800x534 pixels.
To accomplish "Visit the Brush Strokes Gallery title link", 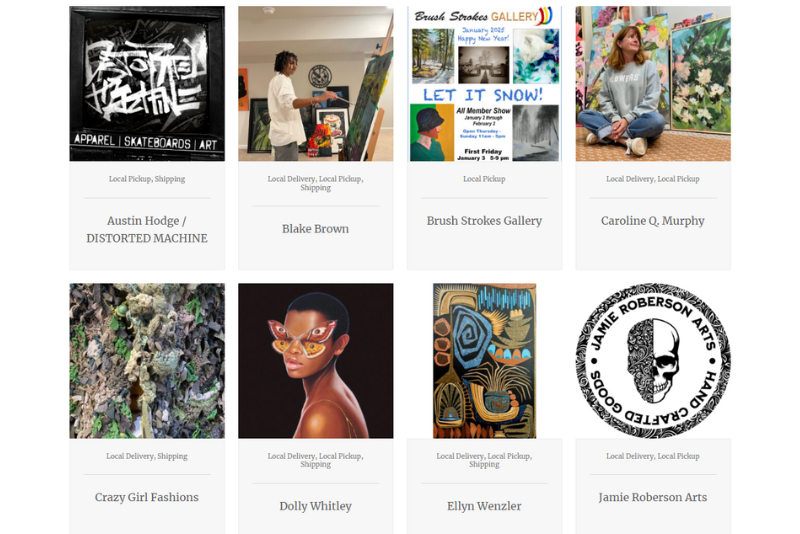I will click(x=484, y=221).
